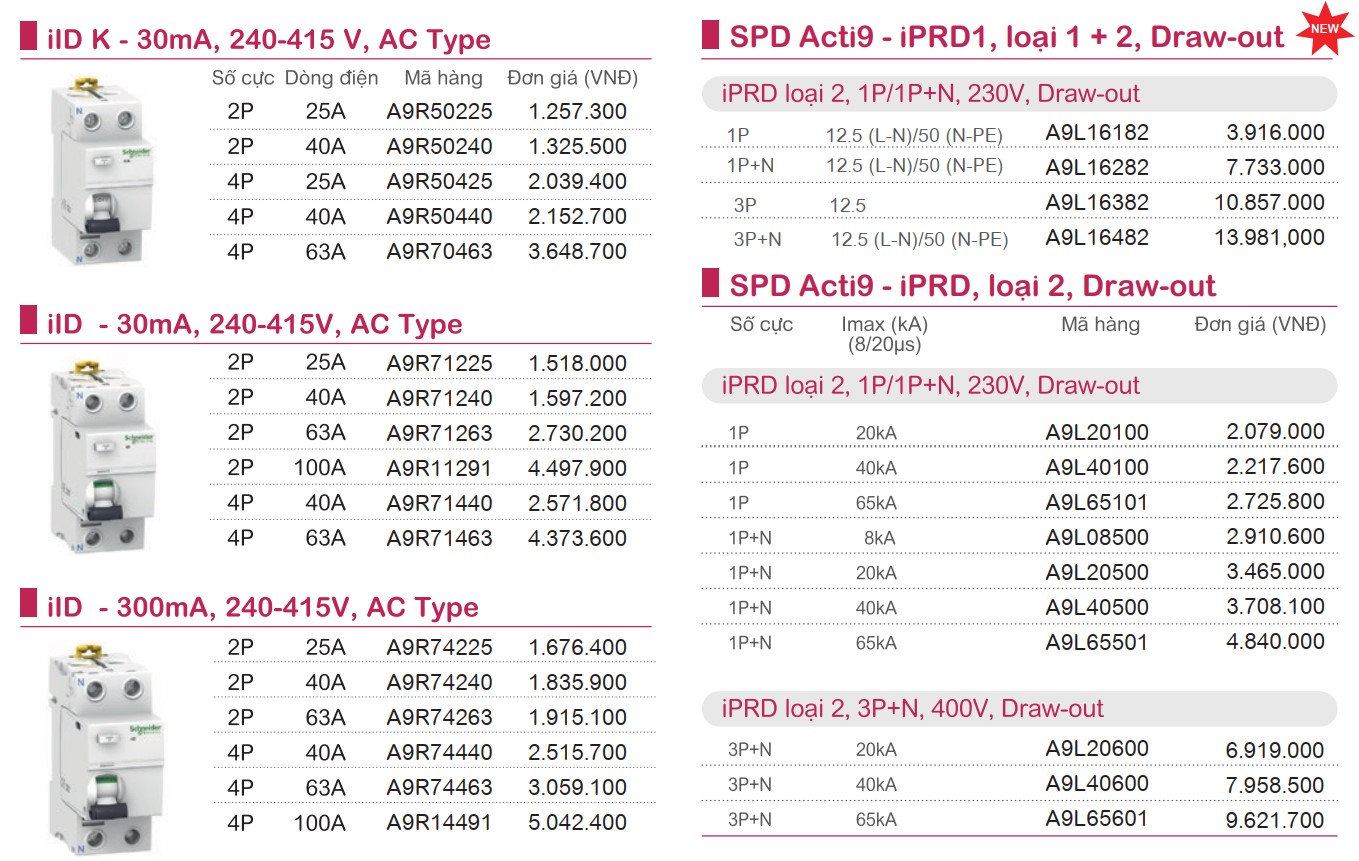Select the heading 'iID - 300mA, 240-415V, AC Type'
1359x861 pixels.
[x=263, y=608]
